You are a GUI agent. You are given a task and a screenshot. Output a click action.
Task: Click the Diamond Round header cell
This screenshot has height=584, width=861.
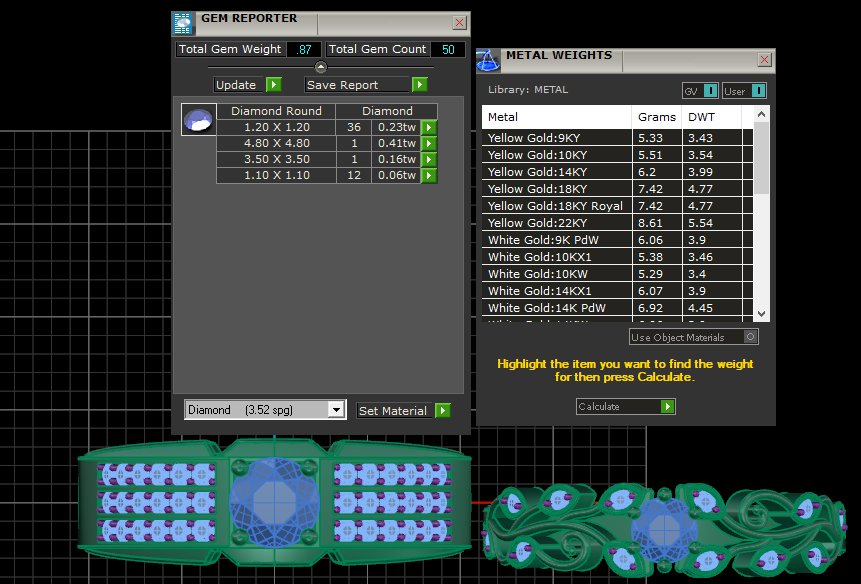click(x=276, y=111)
